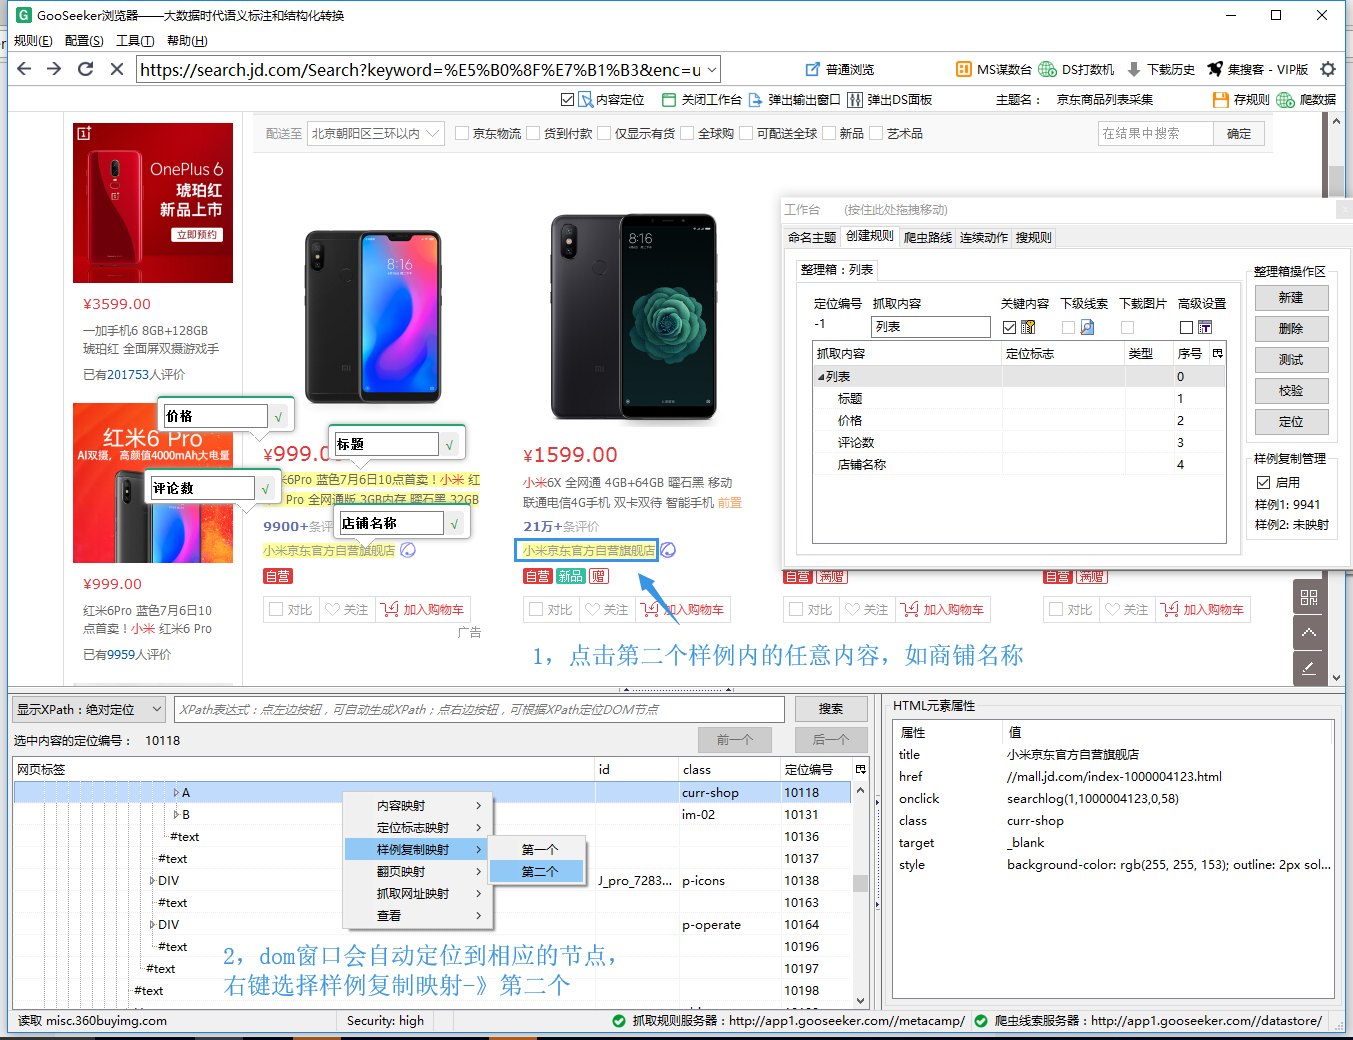Open settings via the gear icon

[1328, 69]
